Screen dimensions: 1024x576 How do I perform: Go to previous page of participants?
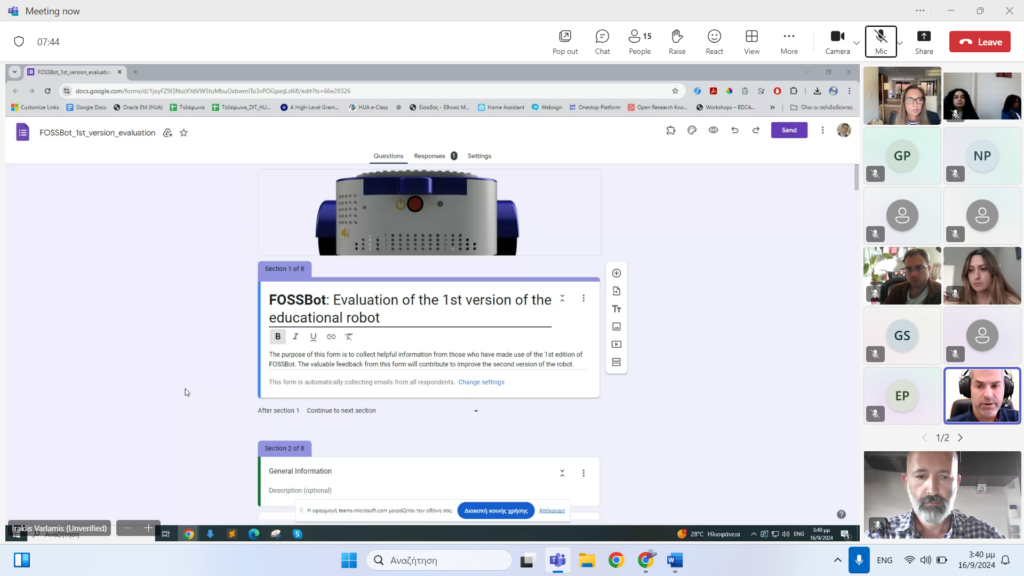point(924,438)
